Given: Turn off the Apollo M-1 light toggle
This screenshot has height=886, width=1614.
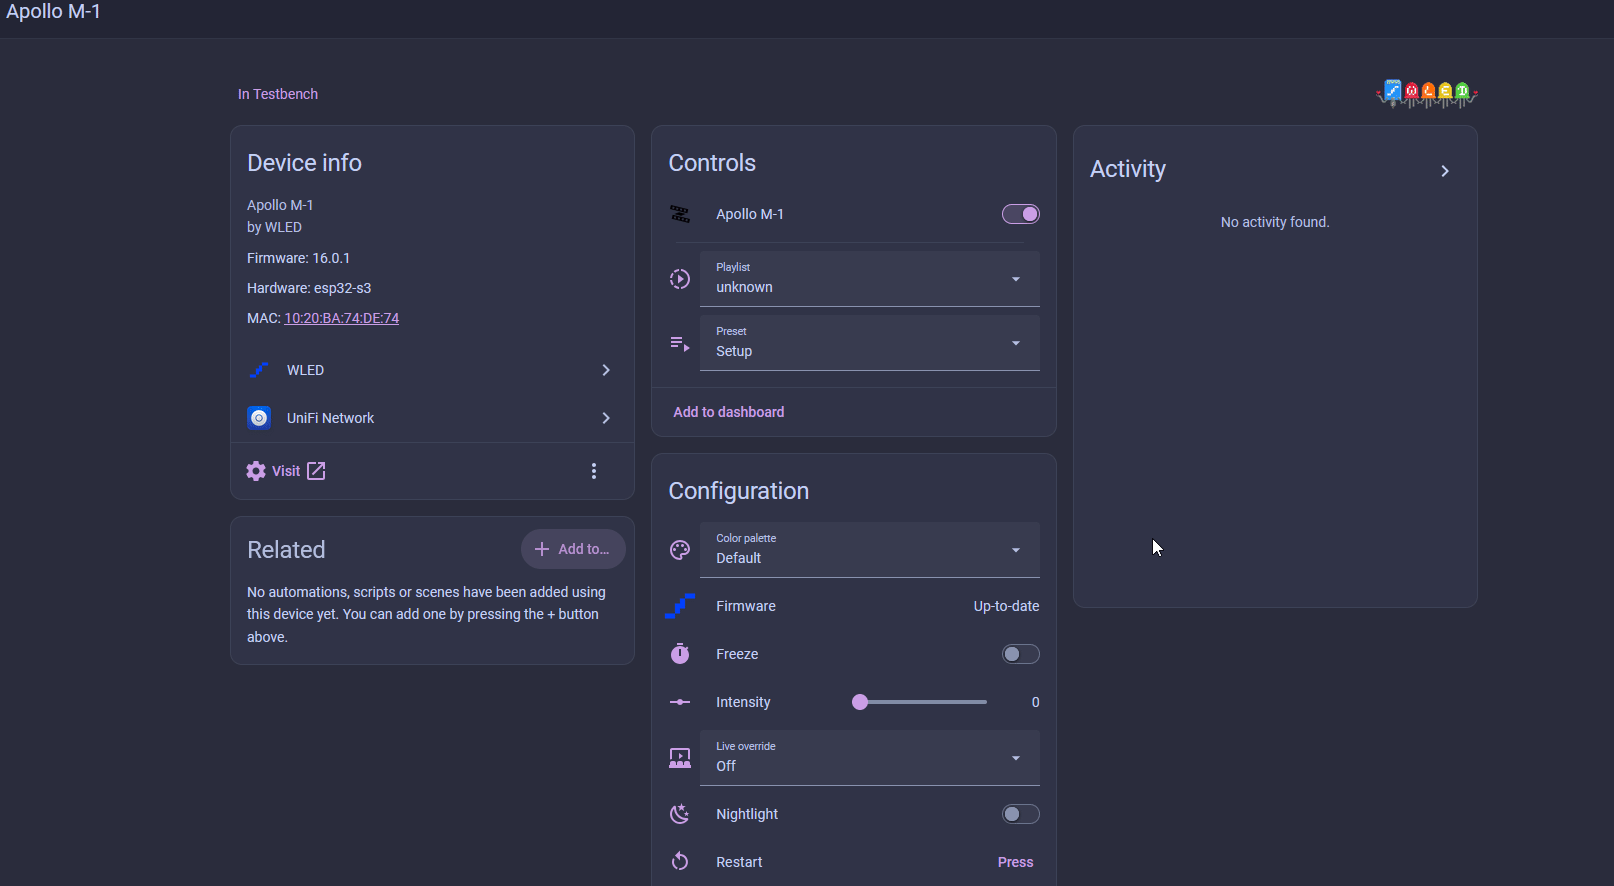Looking at the screenshot, I should click(x=1021, y=214).
